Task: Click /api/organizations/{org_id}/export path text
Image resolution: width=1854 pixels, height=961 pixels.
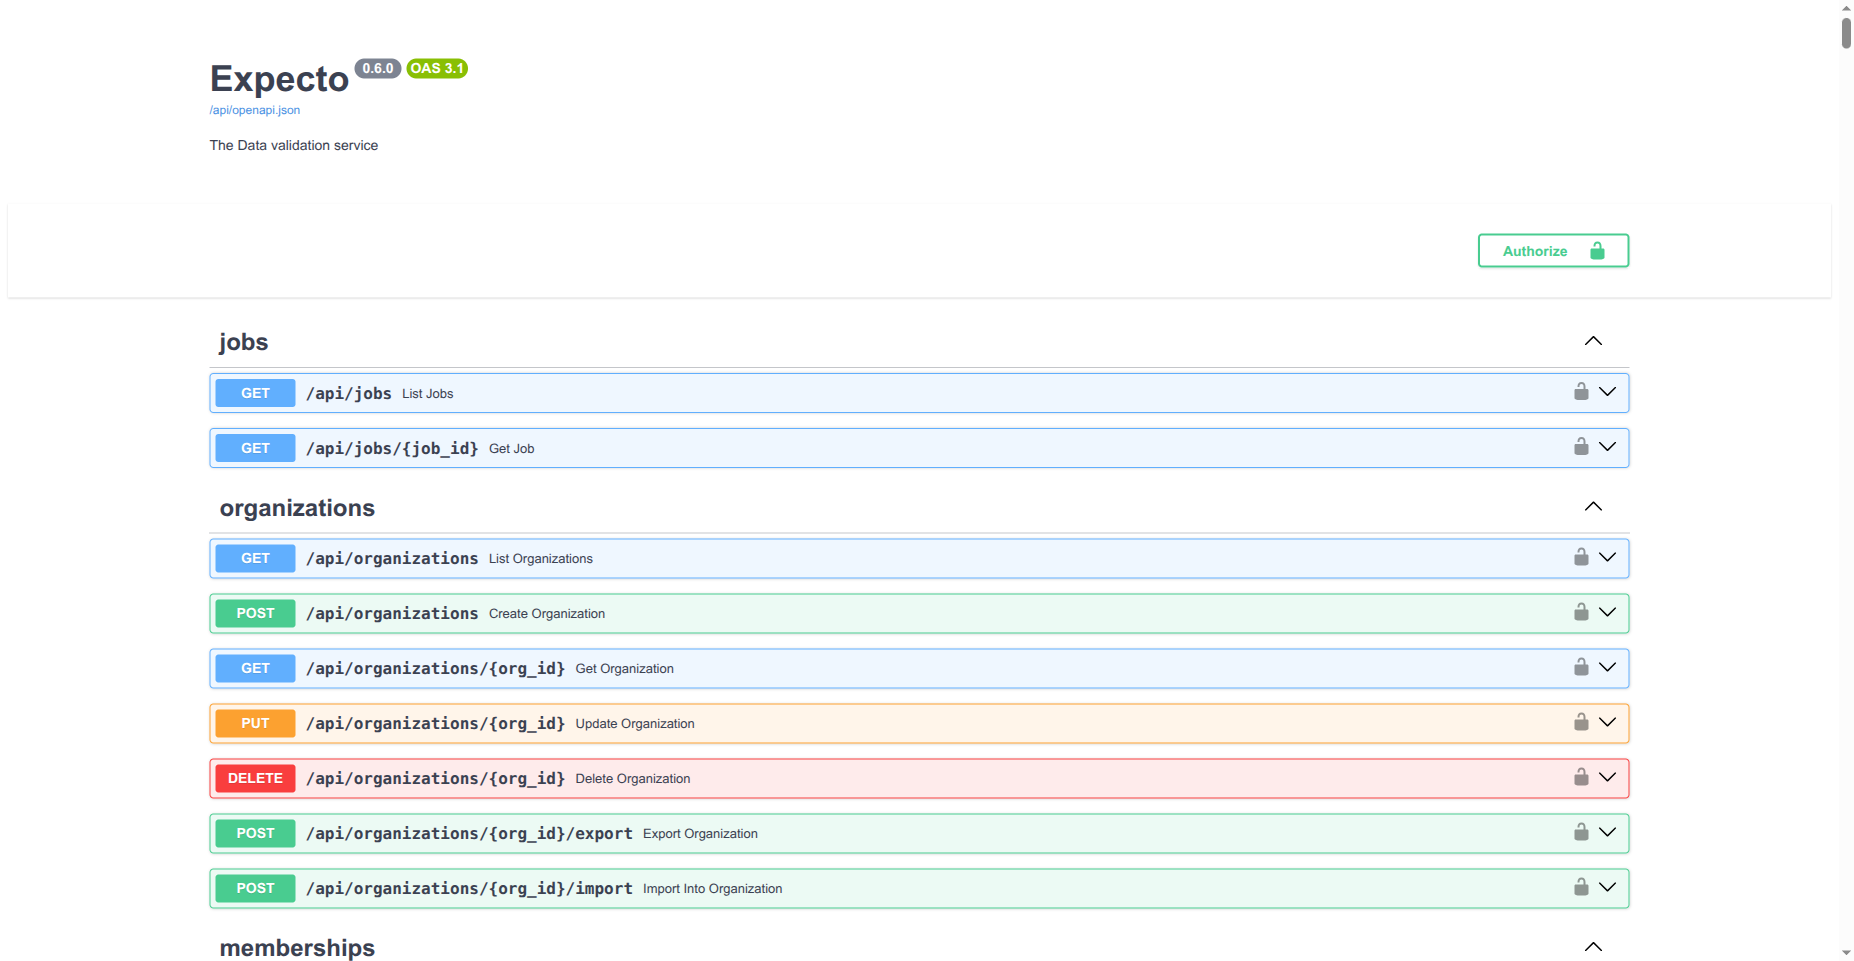Action: [469, 833]
